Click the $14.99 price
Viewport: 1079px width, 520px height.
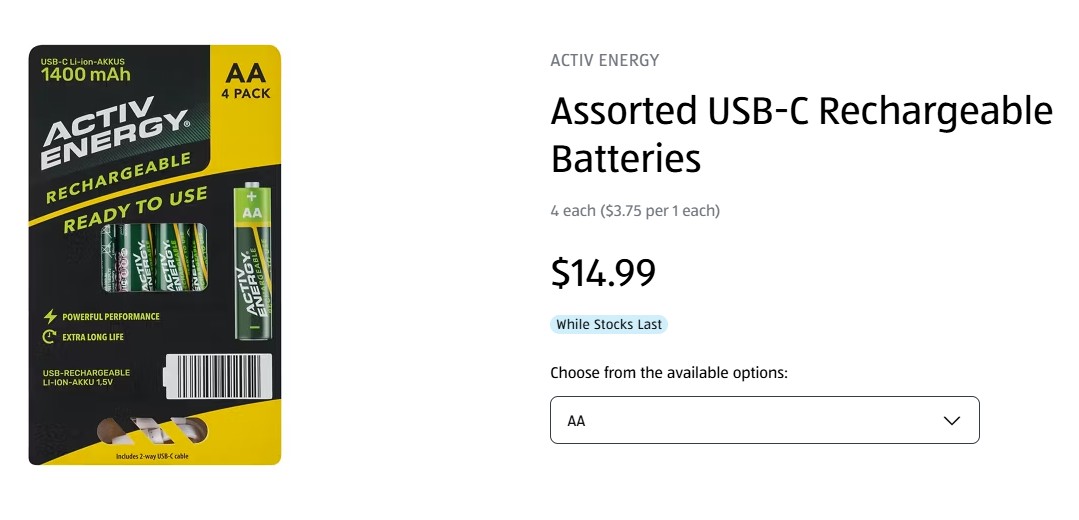(x=603, y=272)
